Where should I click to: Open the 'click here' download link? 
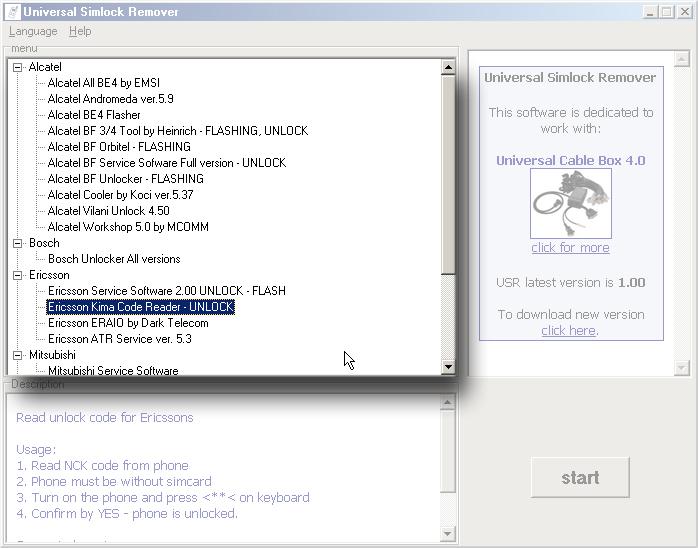pyautogui.click(x=568, y=331)
